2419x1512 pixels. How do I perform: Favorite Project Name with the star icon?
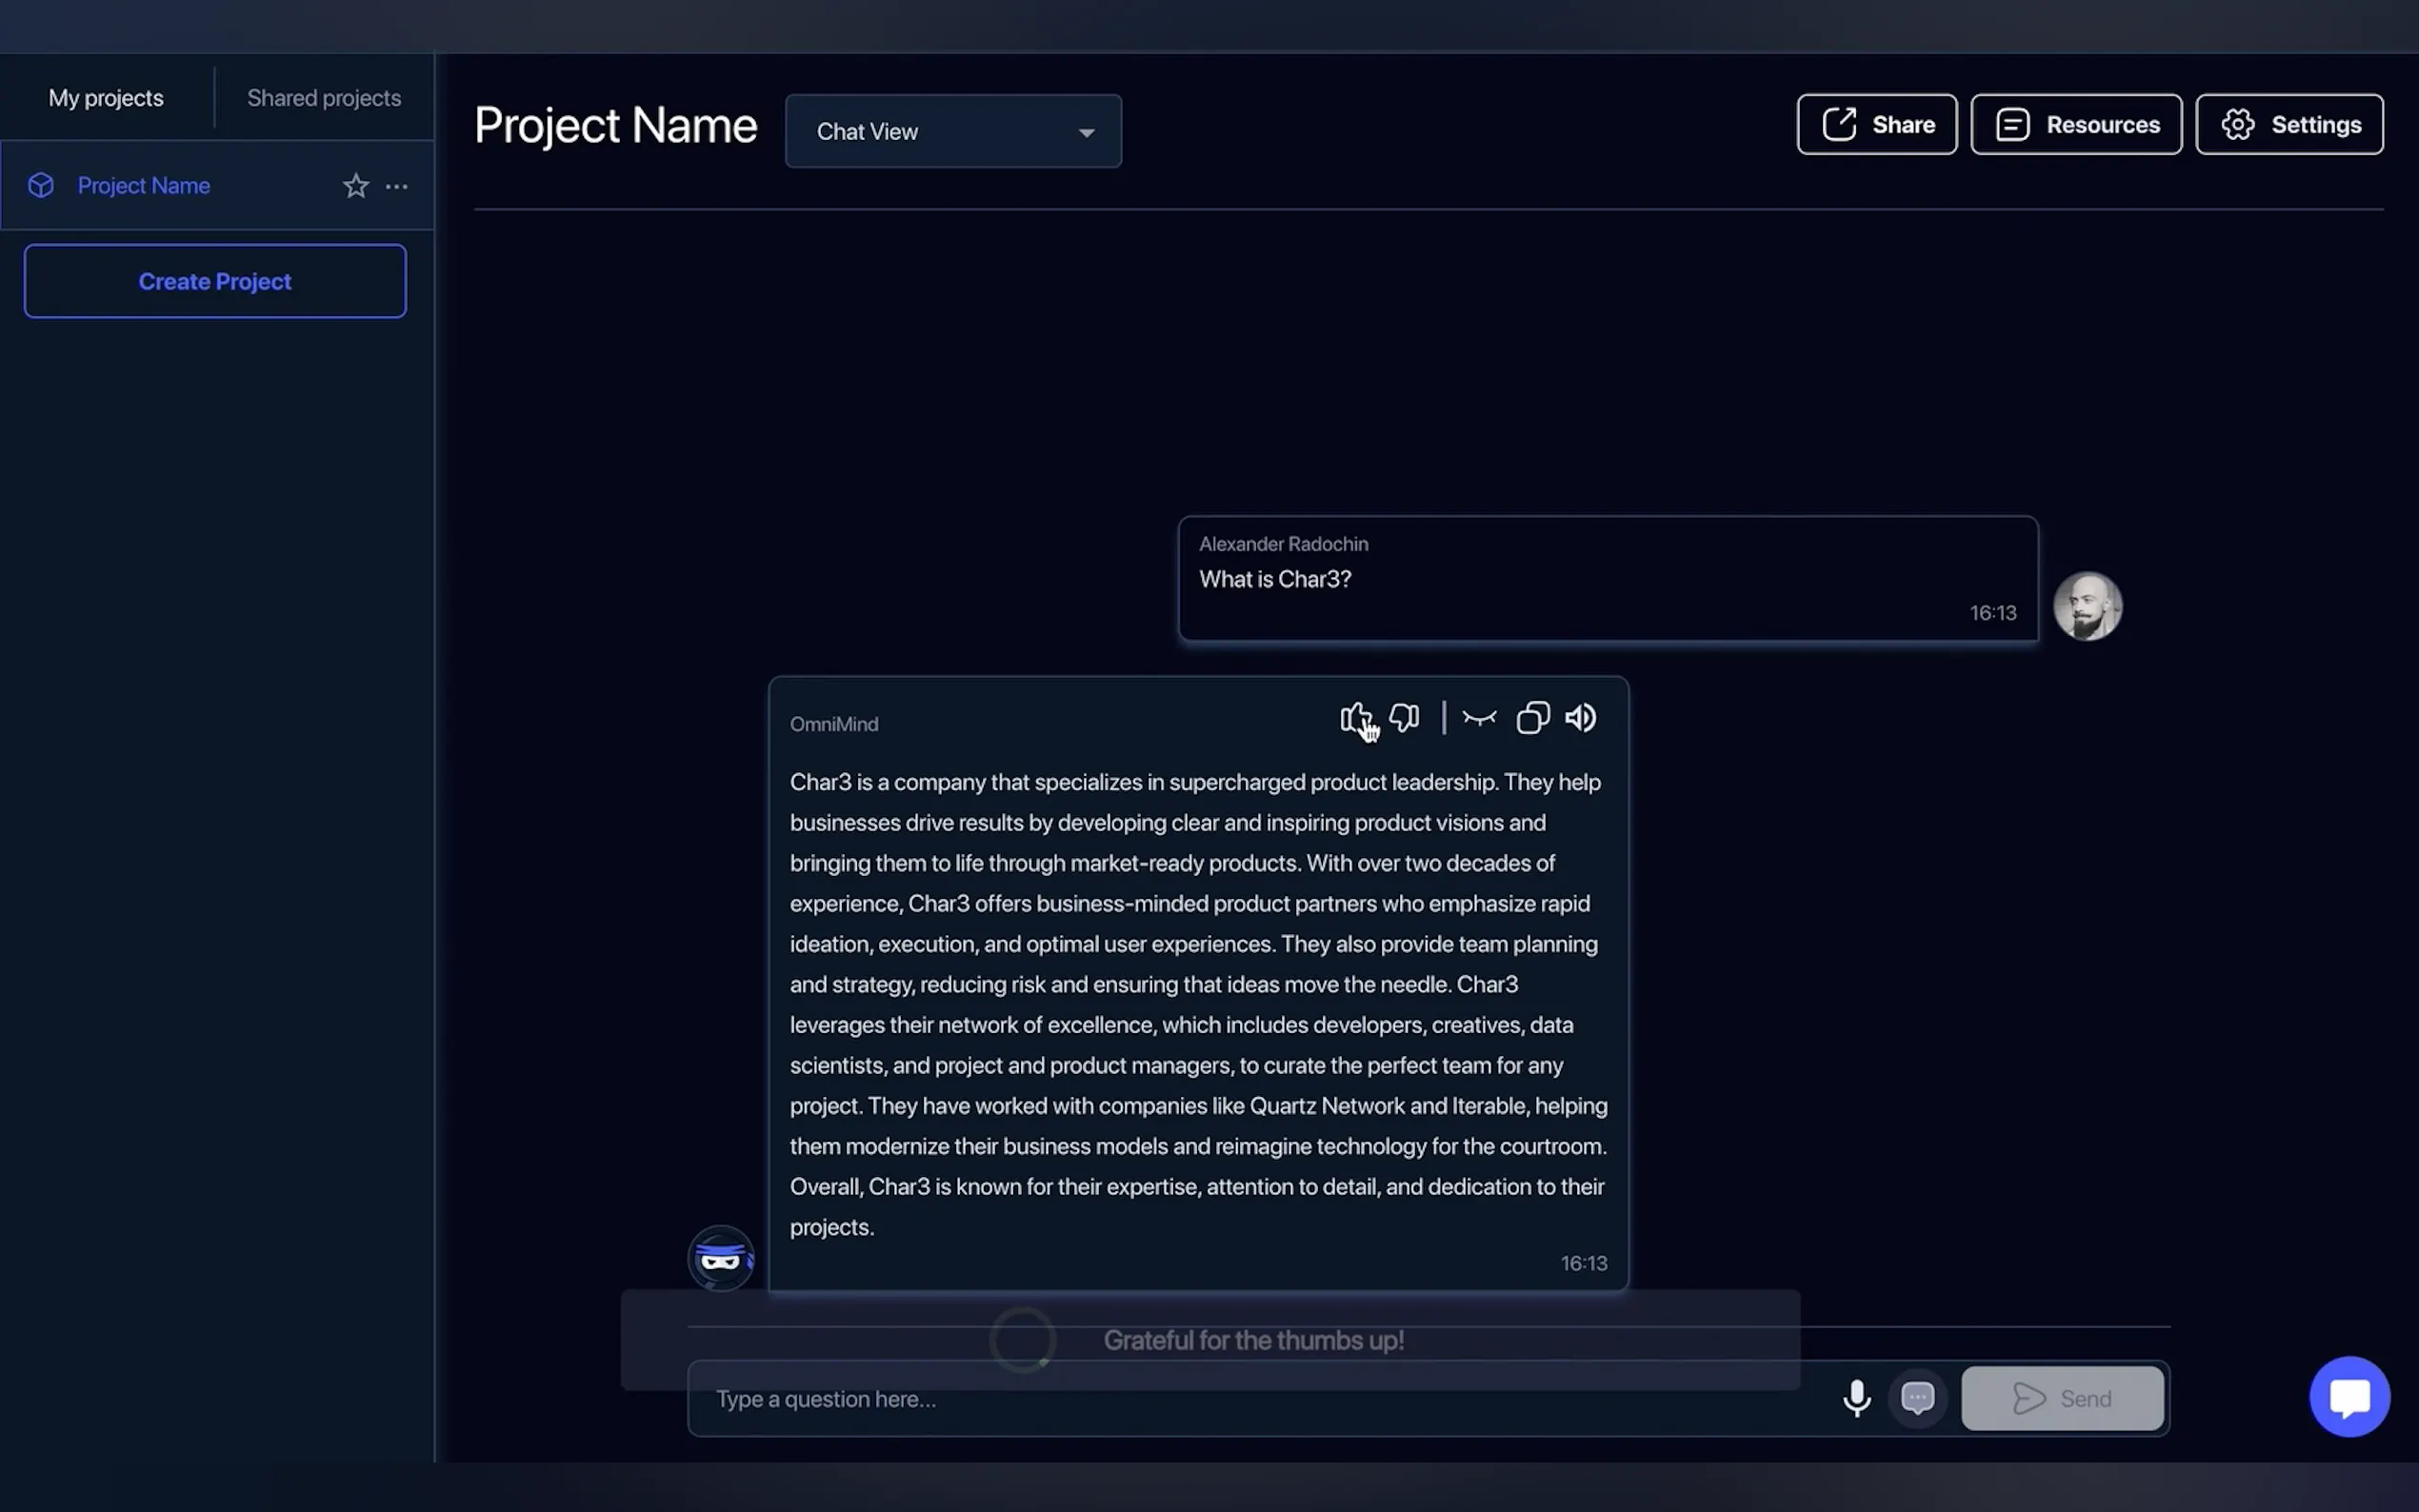356,186
